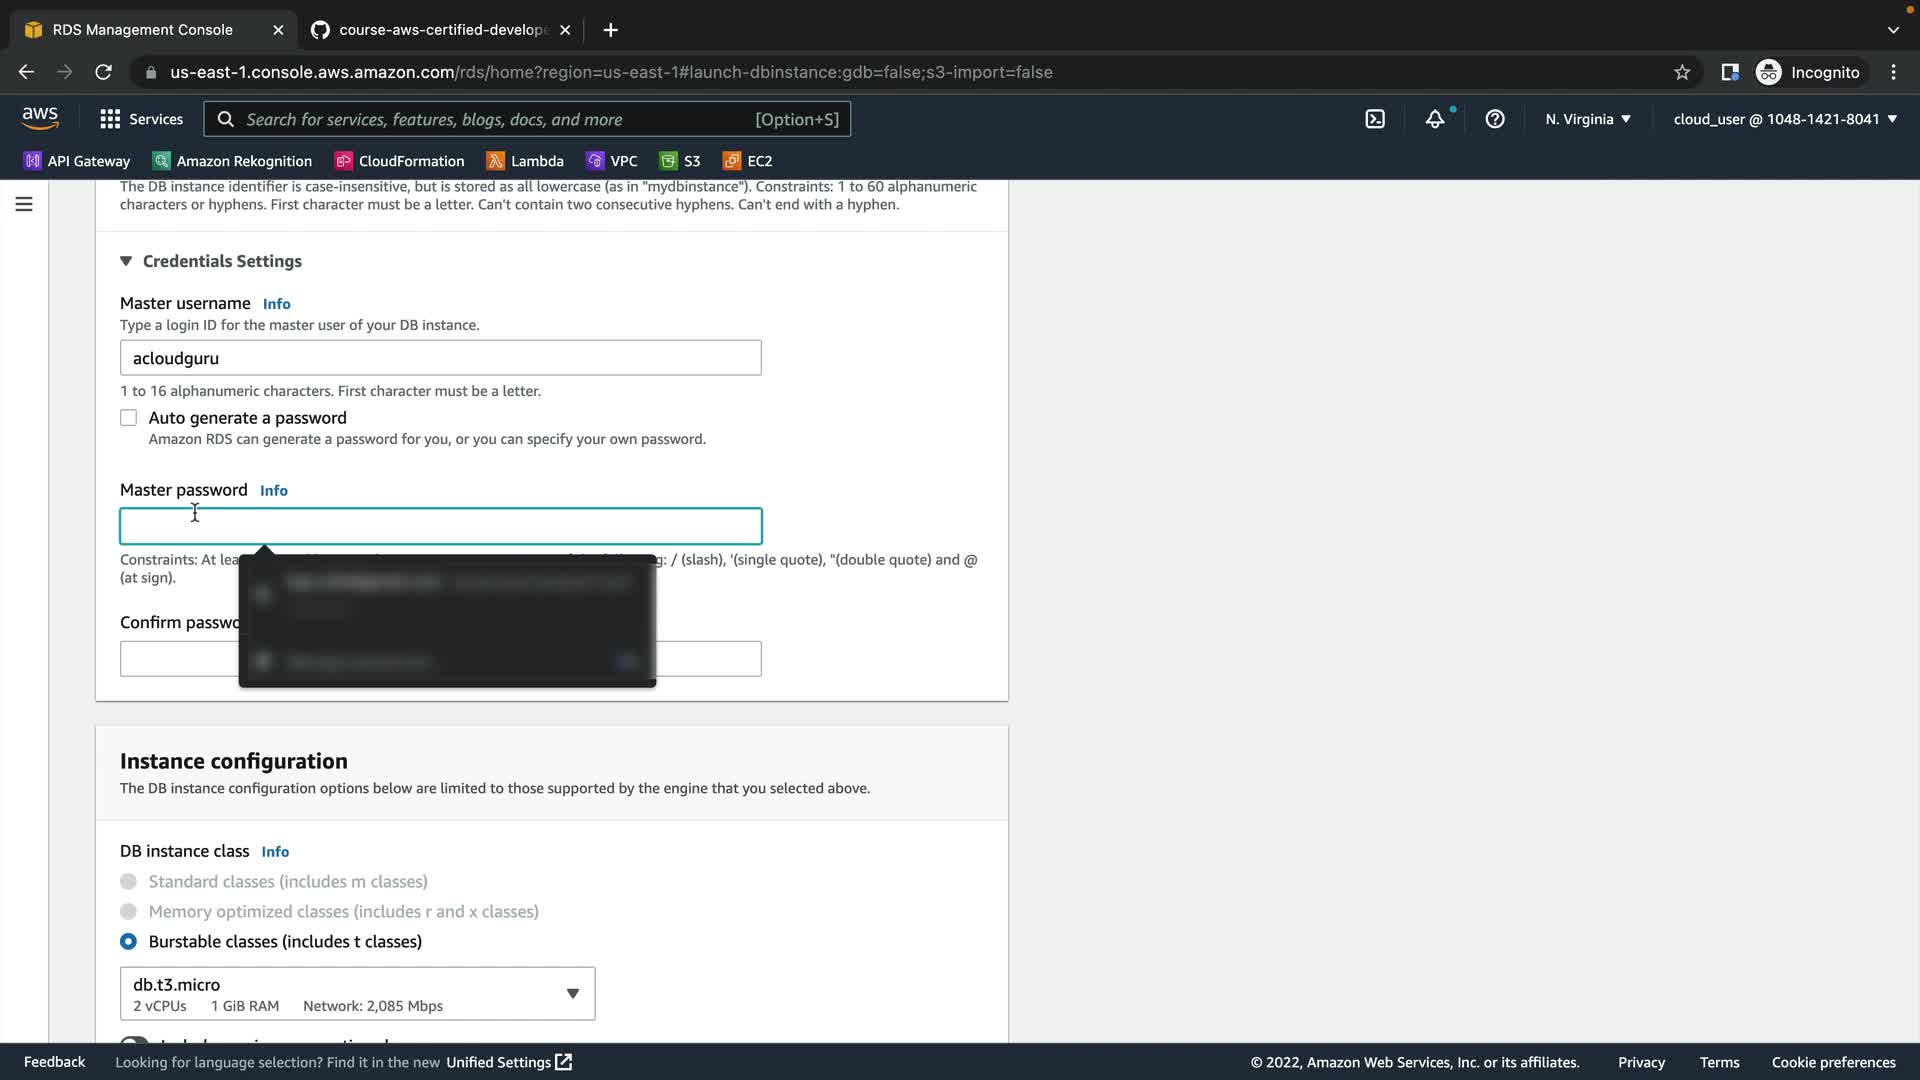Enable Auto generate a password checkbox

129,418
